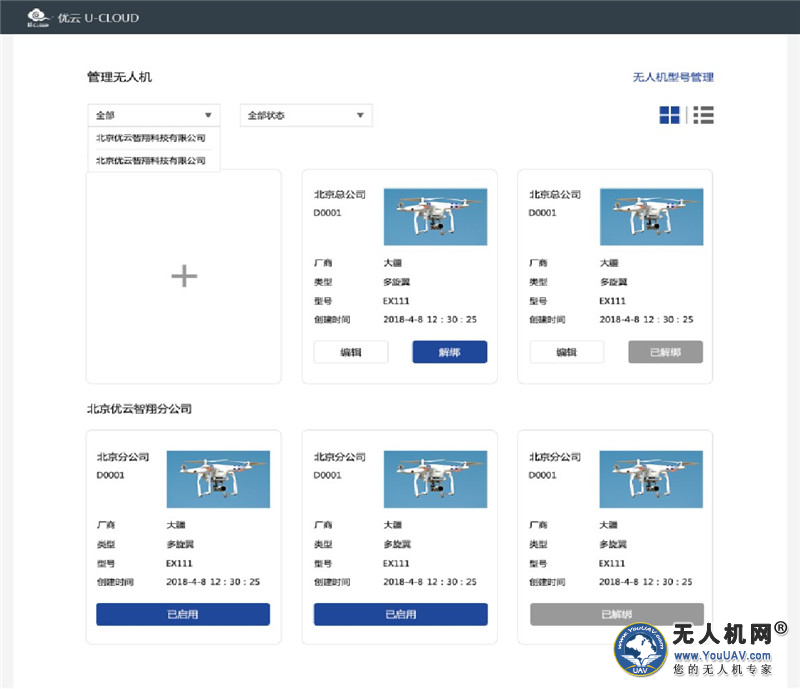Switch to list view layout icon
Screen dimensions: 800x689
coord(703,115)
